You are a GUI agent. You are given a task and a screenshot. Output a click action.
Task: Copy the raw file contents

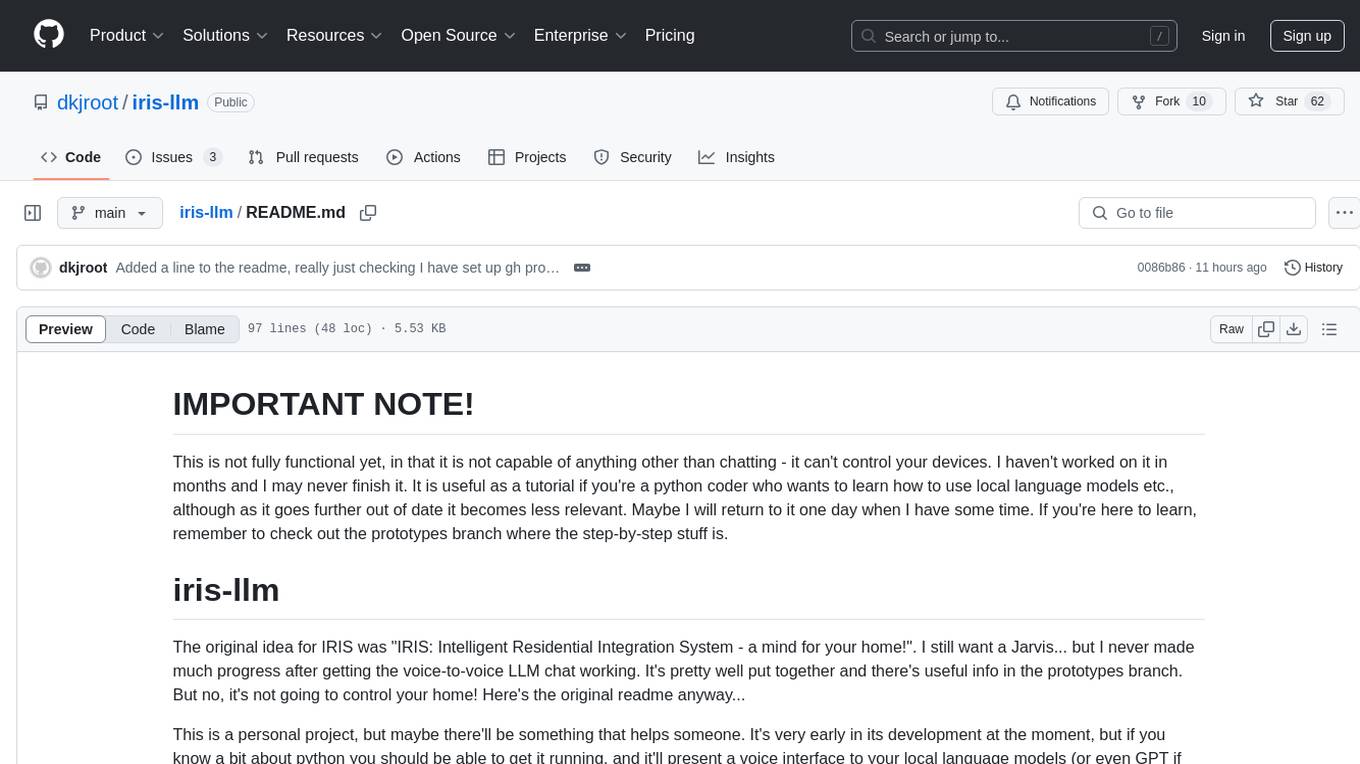pos(1266,329)
